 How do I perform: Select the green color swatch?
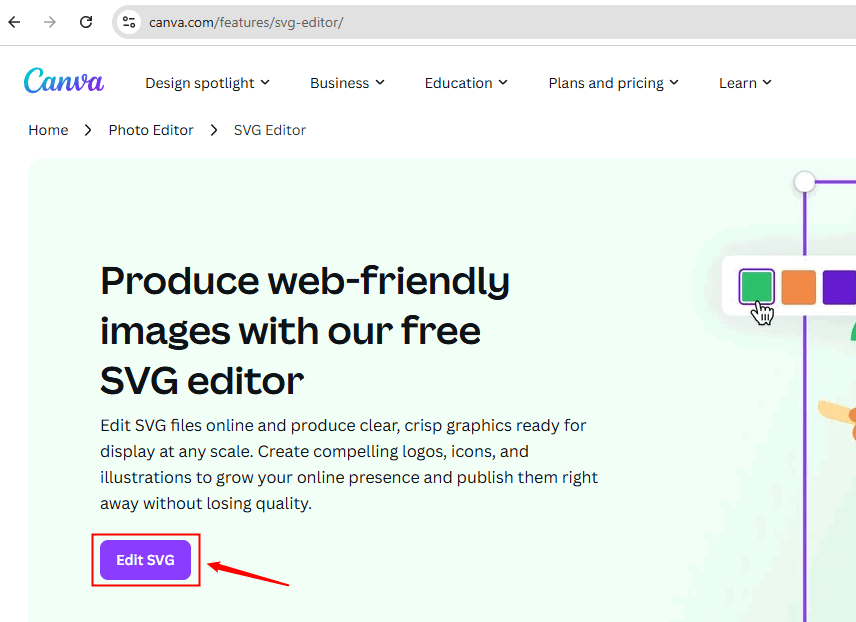pyautogui.click(x=757, y=287)
